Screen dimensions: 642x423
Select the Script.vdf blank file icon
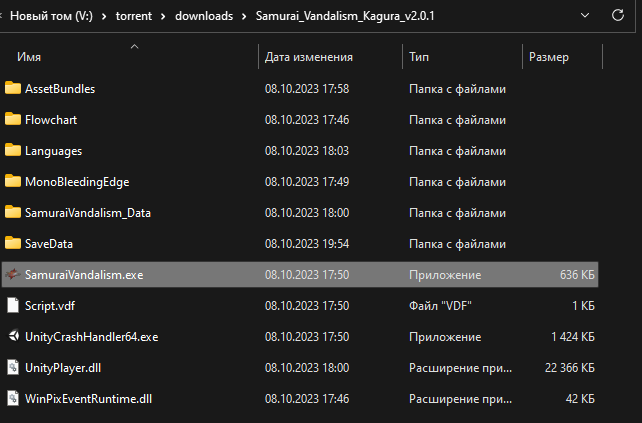point(13,305)
